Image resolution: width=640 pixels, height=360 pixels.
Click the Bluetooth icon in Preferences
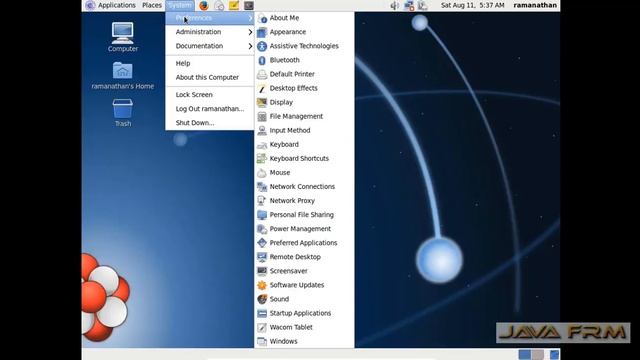click(262, 60)
